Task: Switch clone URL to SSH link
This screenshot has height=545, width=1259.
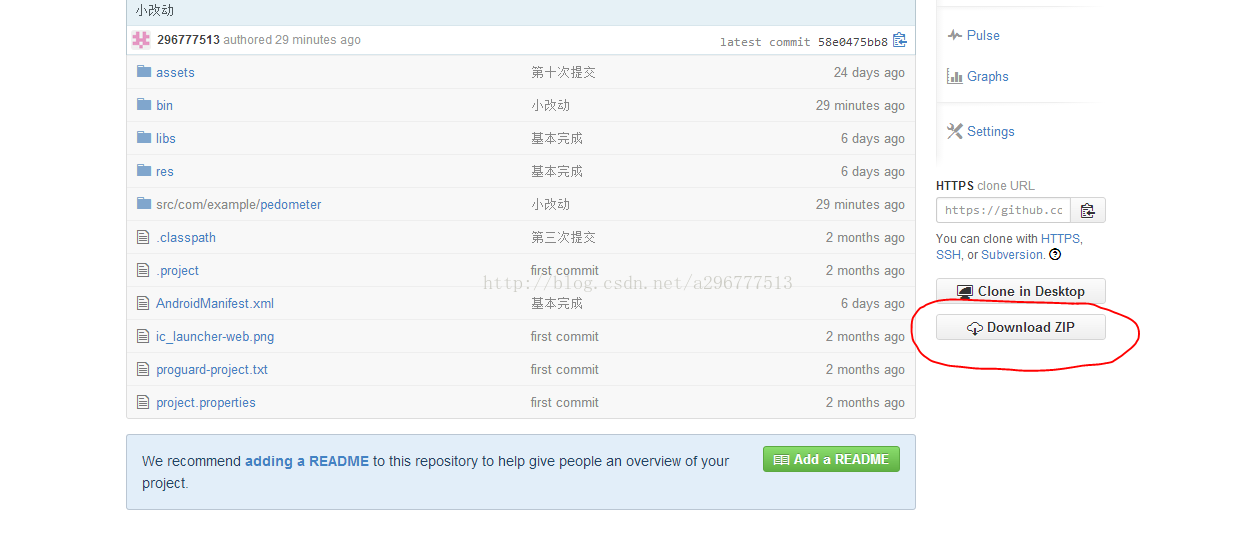Action: click(948, 255)
